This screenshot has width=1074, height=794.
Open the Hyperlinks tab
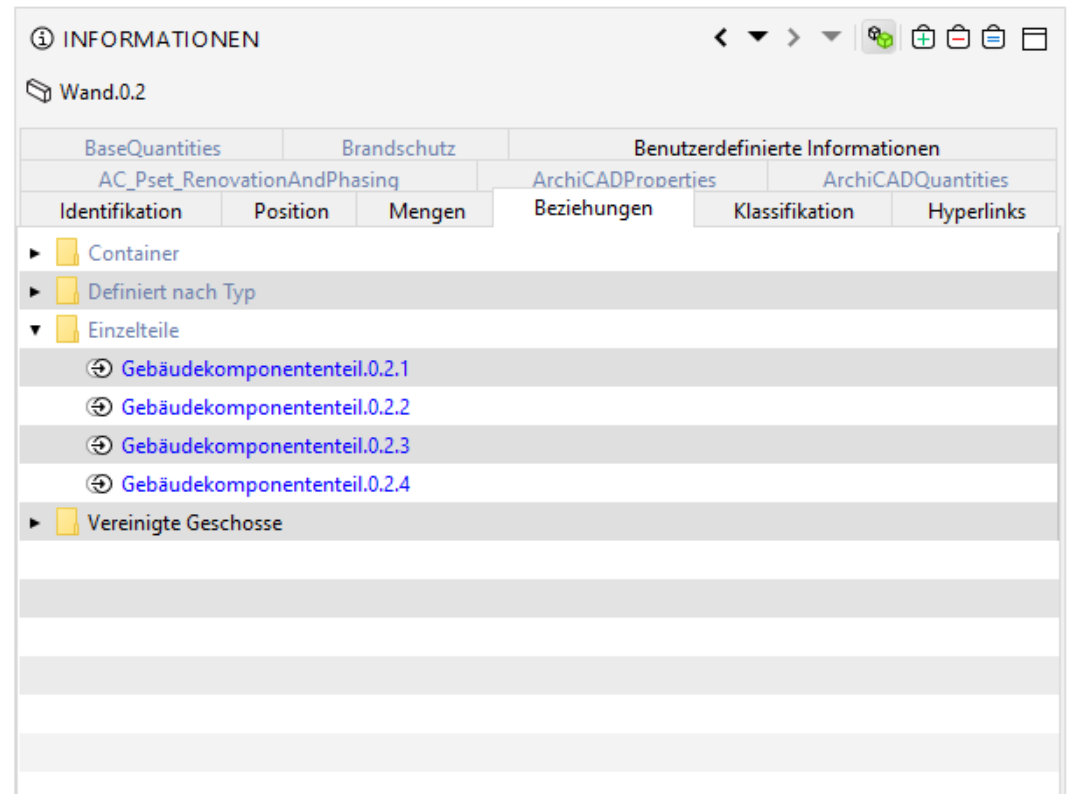(x=976, y=210)
